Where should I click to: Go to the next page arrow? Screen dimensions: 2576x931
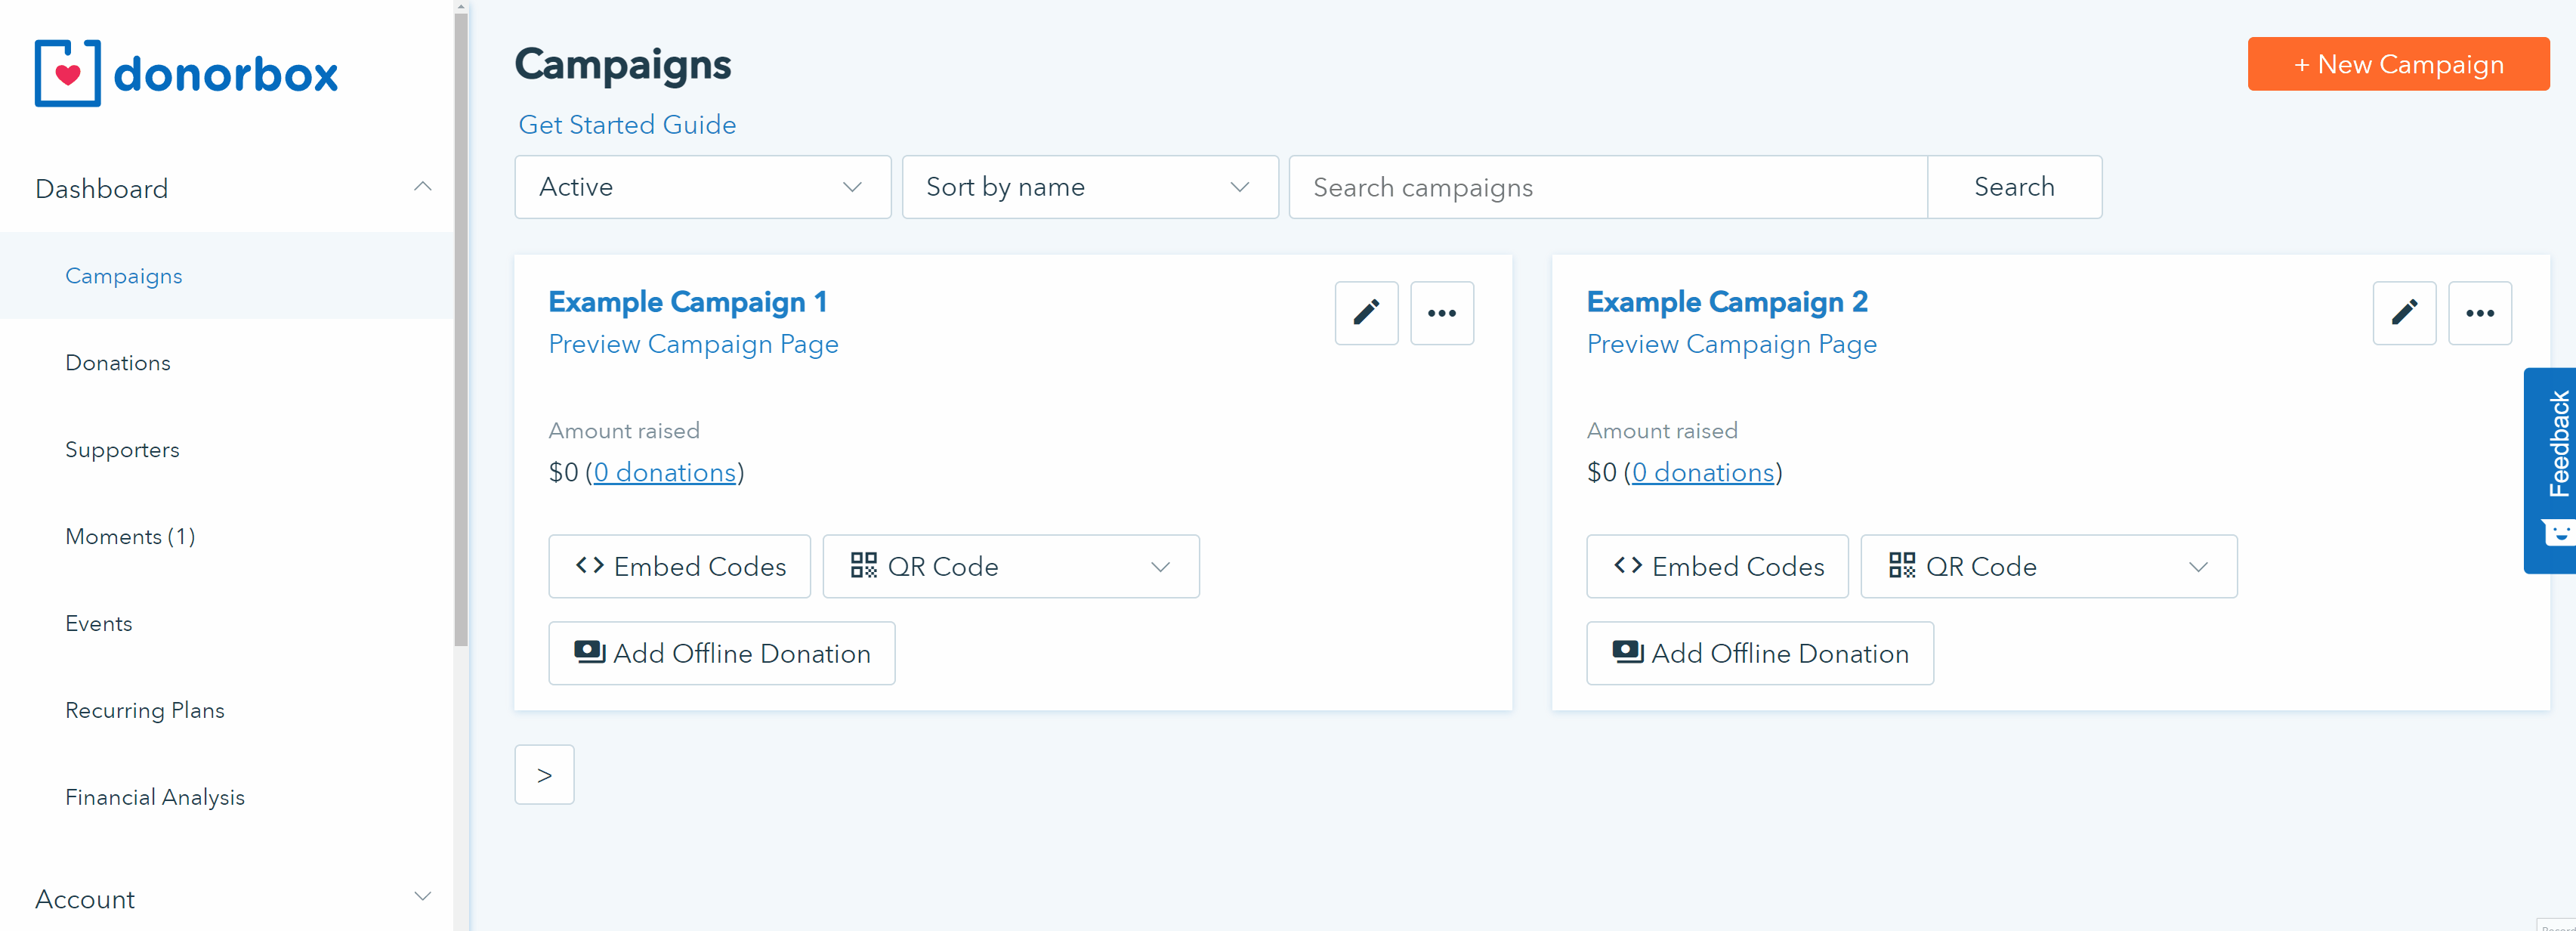[544, 774]
